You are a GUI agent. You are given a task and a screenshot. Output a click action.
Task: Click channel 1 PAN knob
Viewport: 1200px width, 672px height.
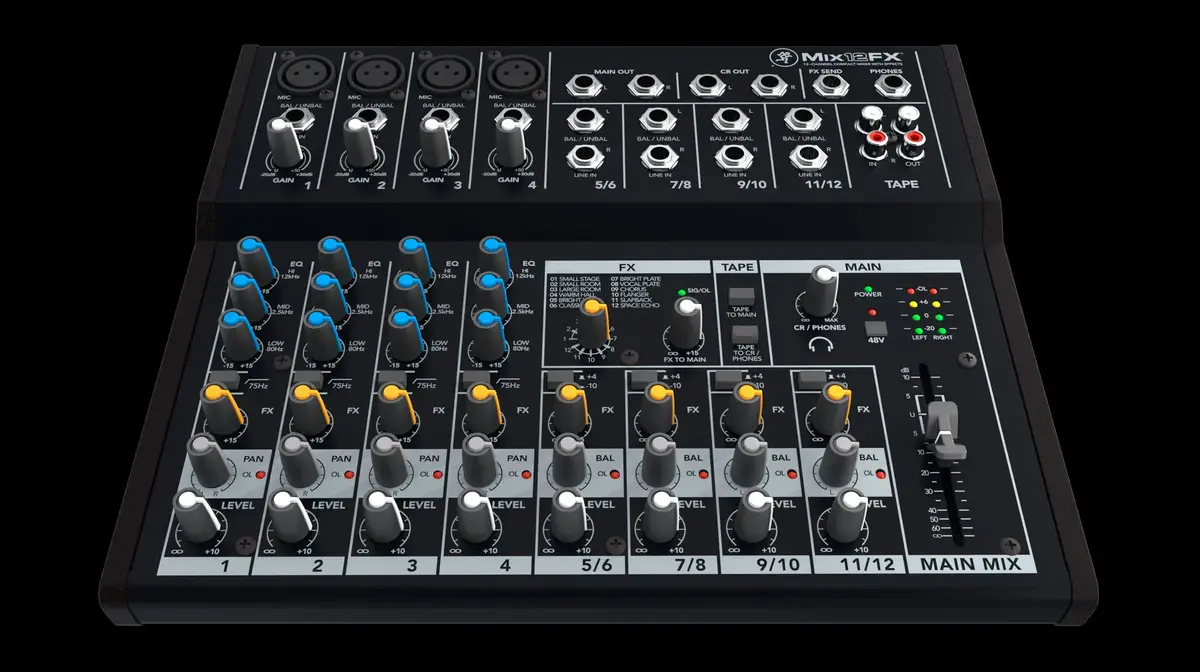tap(208, 461)
